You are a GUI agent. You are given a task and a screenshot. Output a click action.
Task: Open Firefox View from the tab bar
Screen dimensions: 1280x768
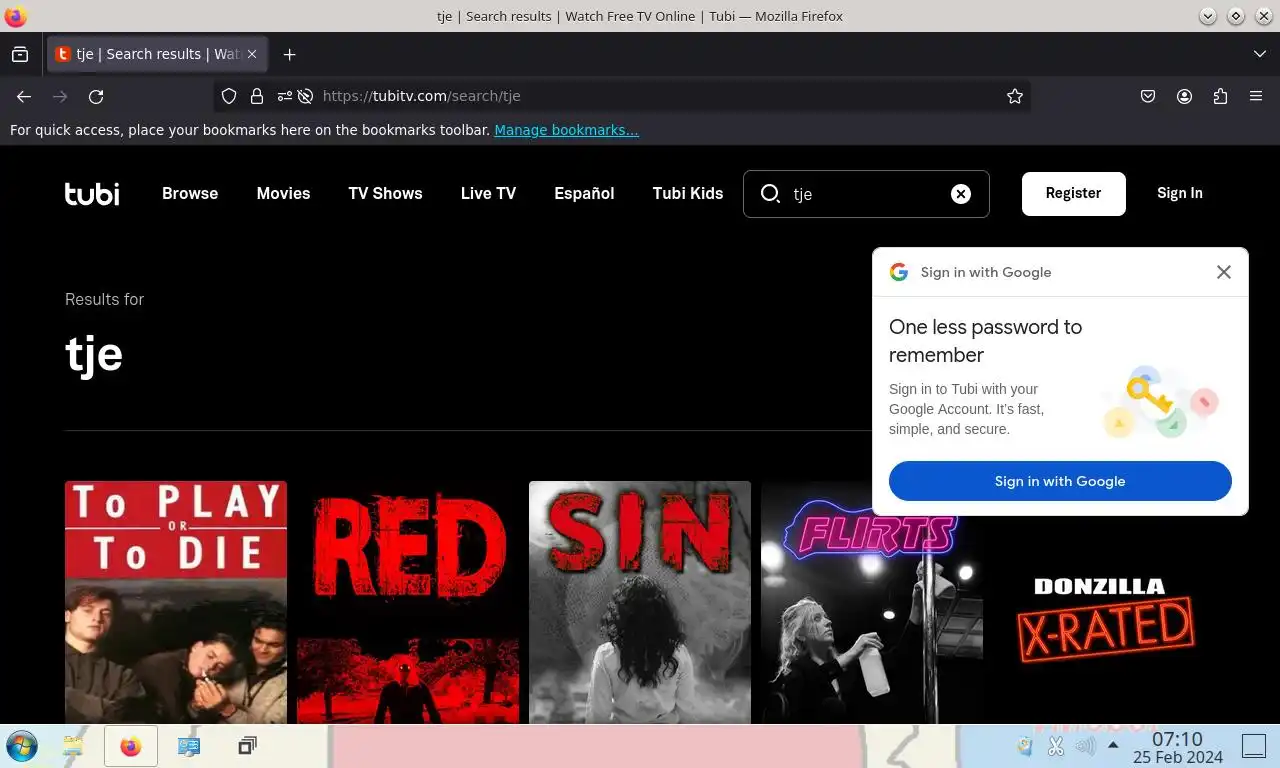click(20, 54)
